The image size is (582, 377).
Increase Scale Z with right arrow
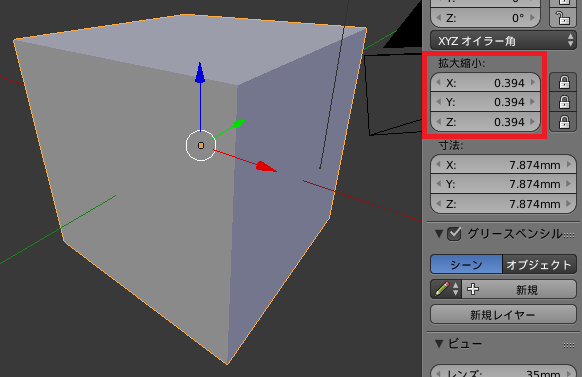click(533, 122)
